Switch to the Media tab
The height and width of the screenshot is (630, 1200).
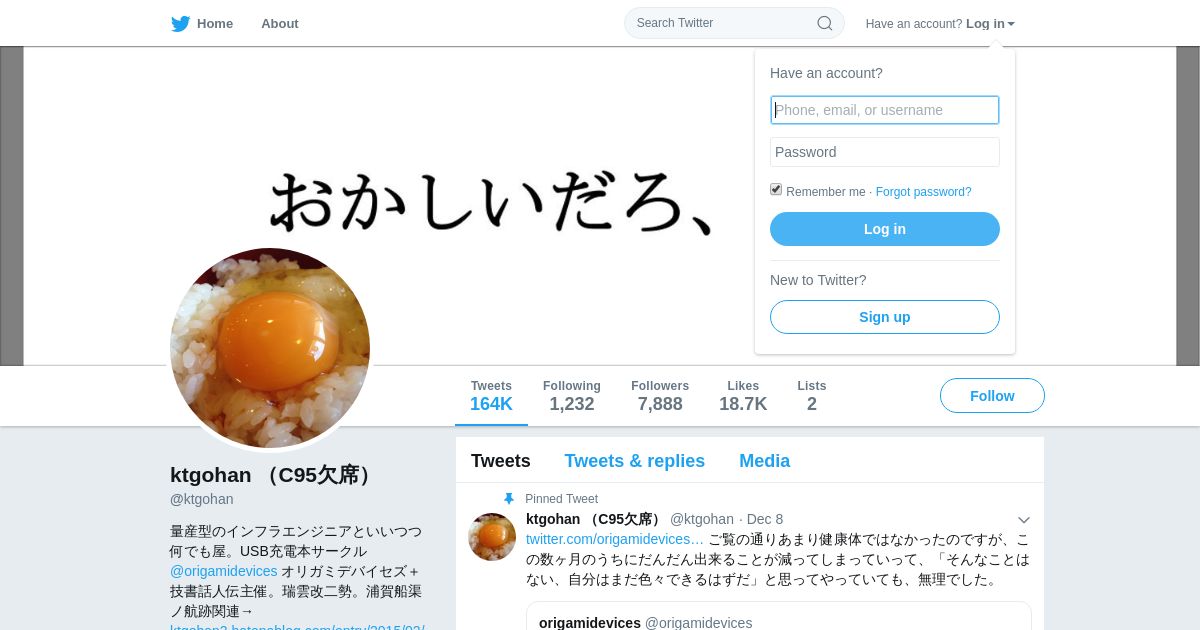point(765,461)
